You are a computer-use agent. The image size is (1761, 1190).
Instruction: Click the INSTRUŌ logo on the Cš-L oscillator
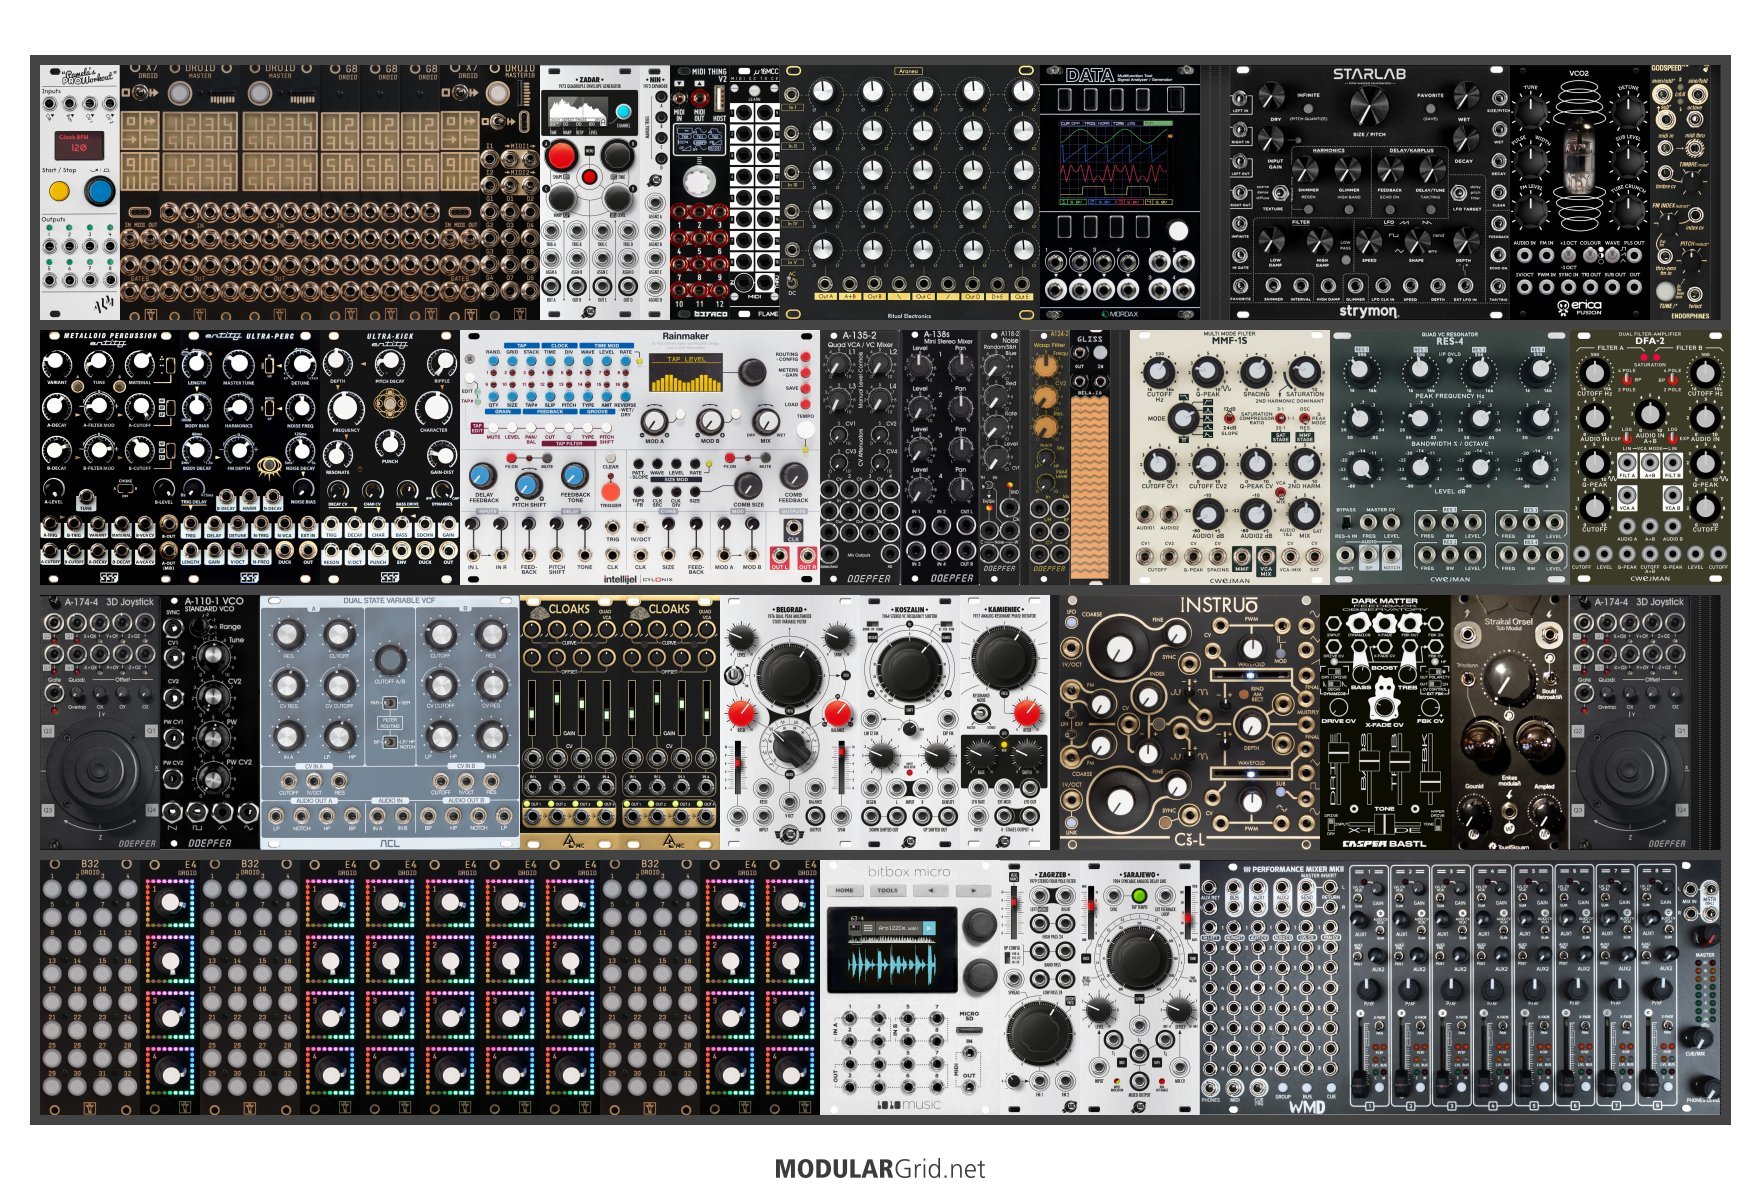(1219, 606)
